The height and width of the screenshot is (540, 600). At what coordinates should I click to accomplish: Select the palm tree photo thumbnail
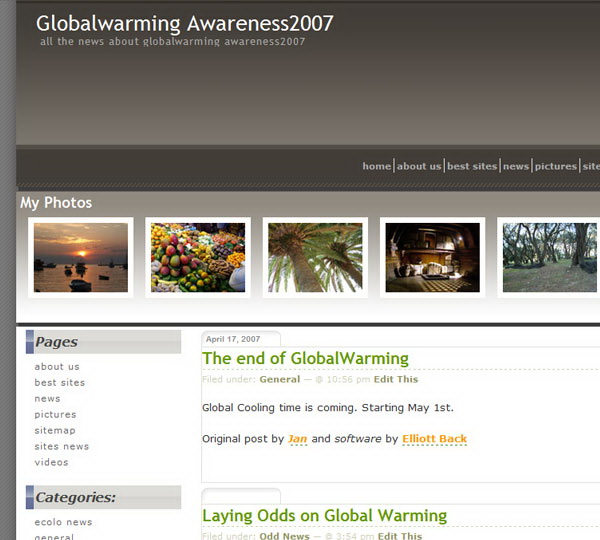(x=315, y=257)
